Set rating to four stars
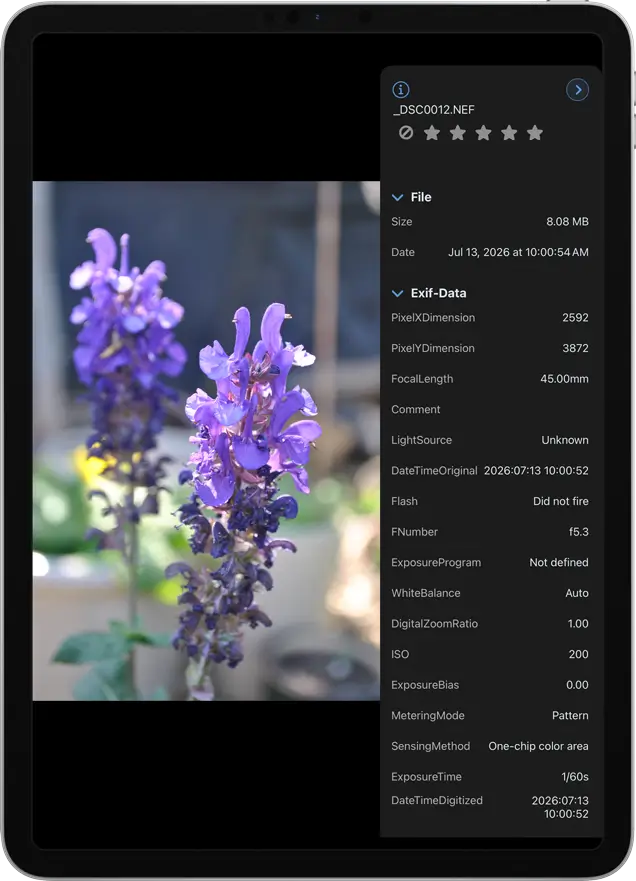 (509, 133)
